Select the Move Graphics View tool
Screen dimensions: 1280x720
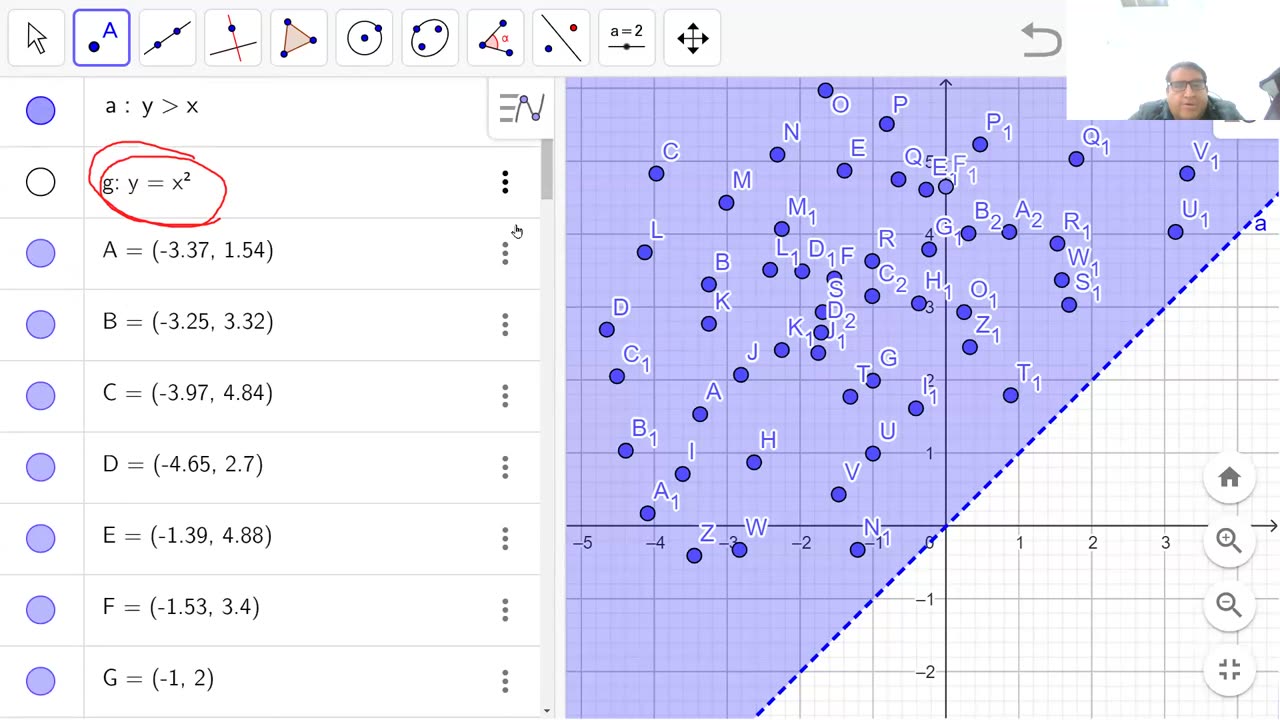pos(692,38)
